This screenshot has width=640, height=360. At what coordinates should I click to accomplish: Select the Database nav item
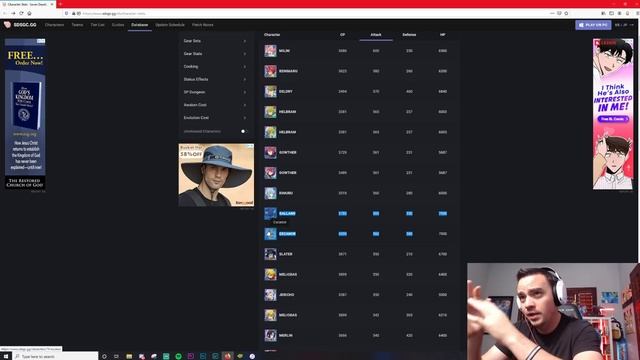pos(140,25)
